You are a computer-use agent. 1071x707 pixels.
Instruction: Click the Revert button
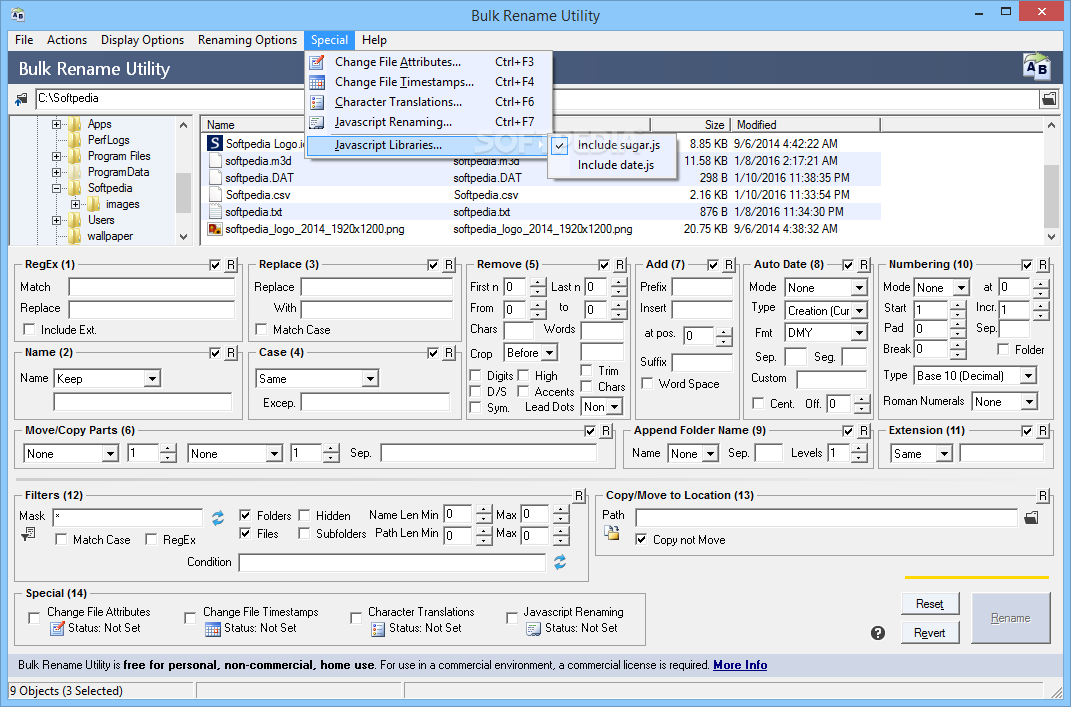(930, 633)
